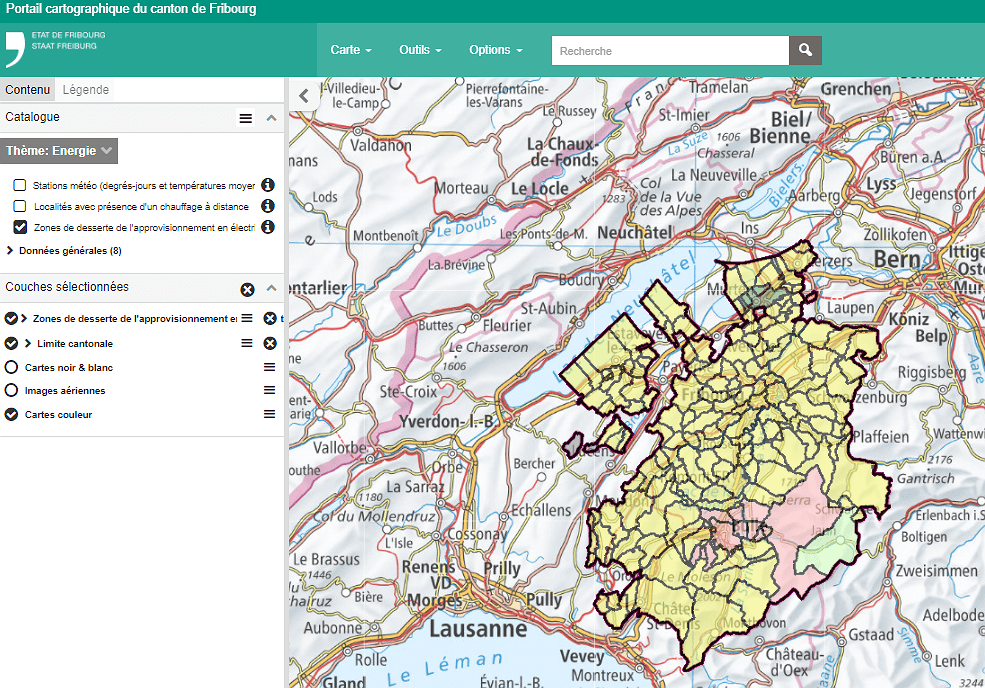Enable the Stations météo checkbox
985x688 pixels.
(20, 185)
